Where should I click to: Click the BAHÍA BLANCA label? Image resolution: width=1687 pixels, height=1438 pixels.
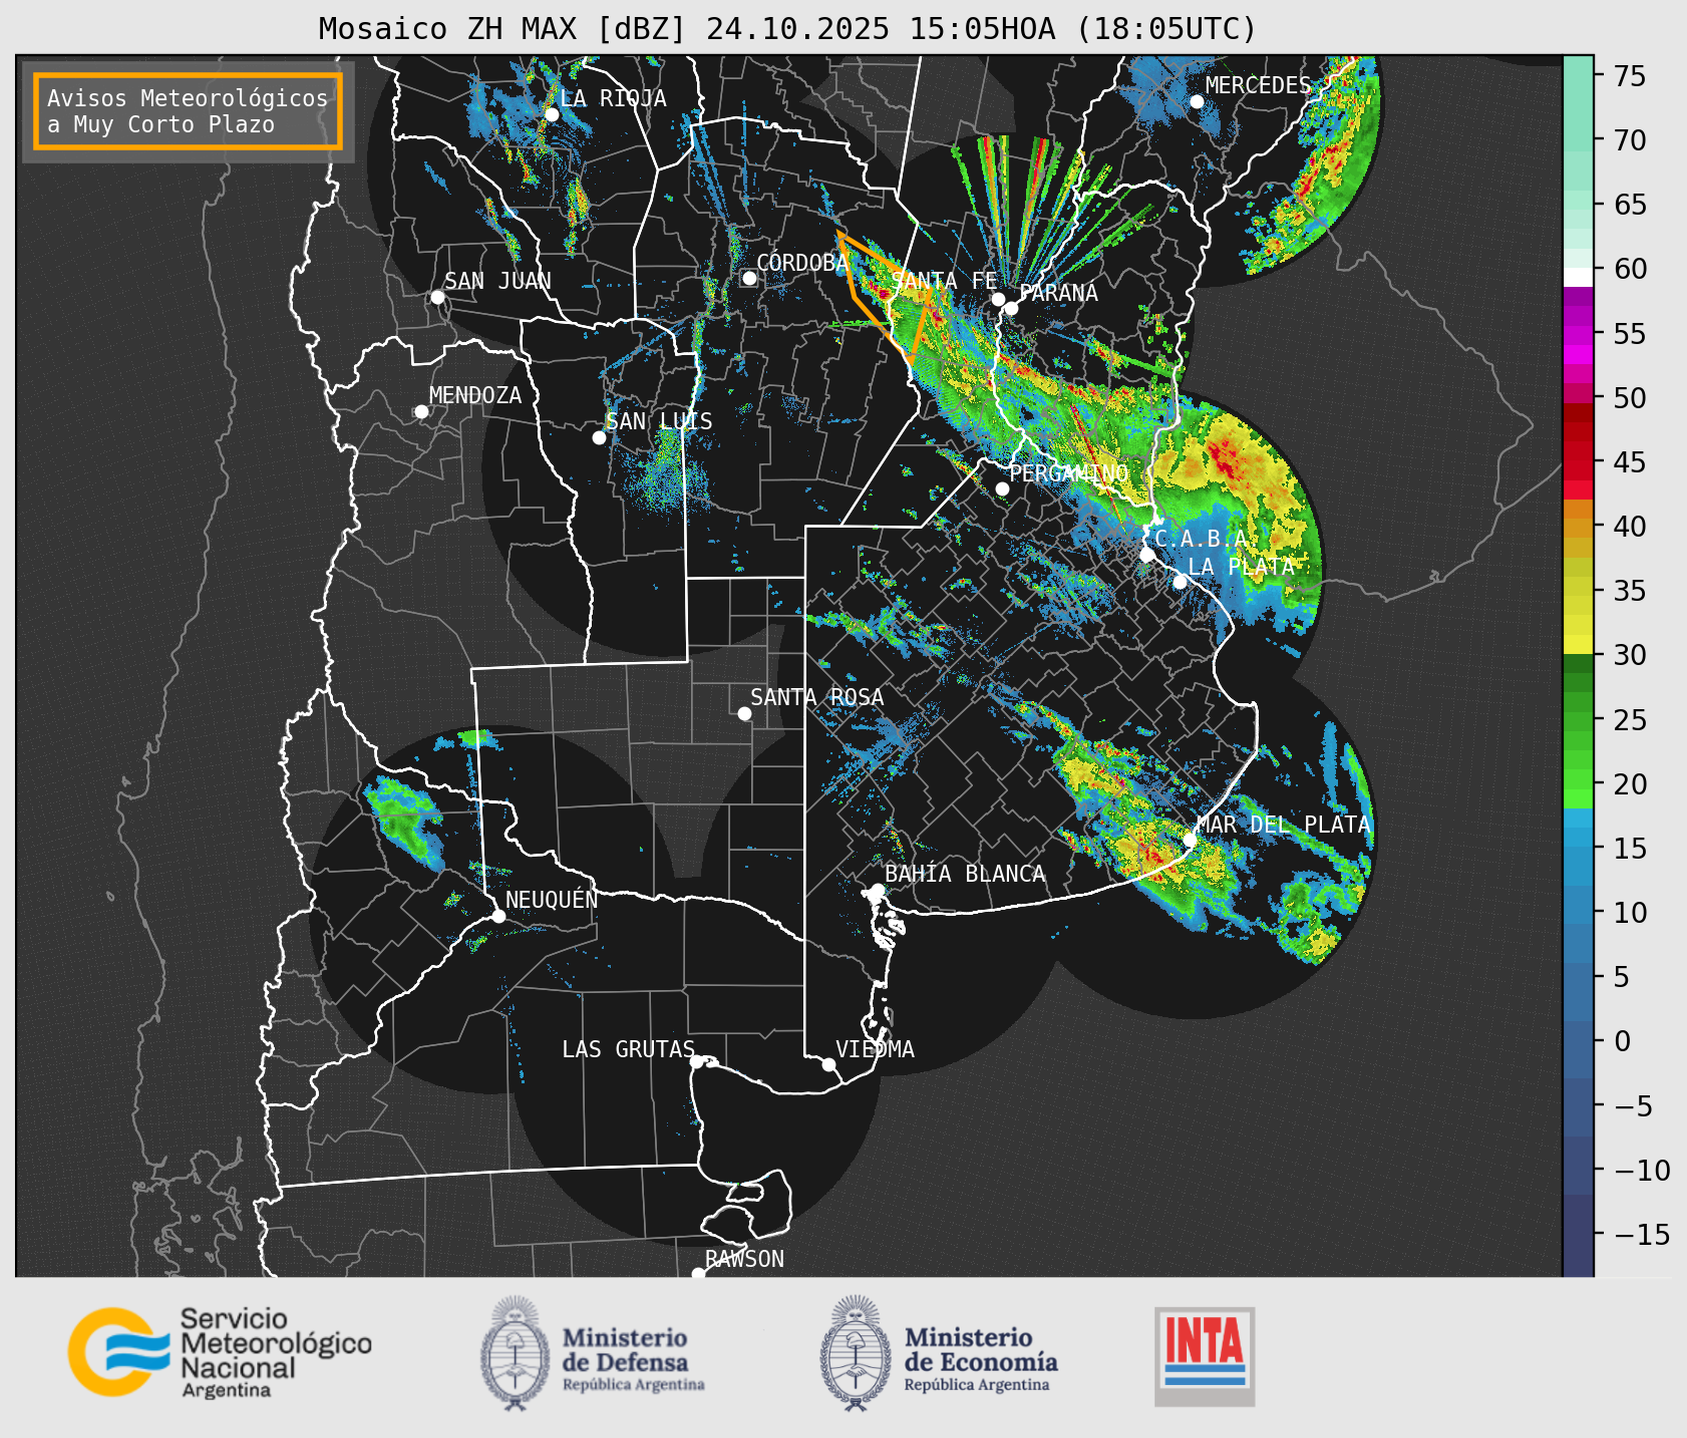point(965,874)
